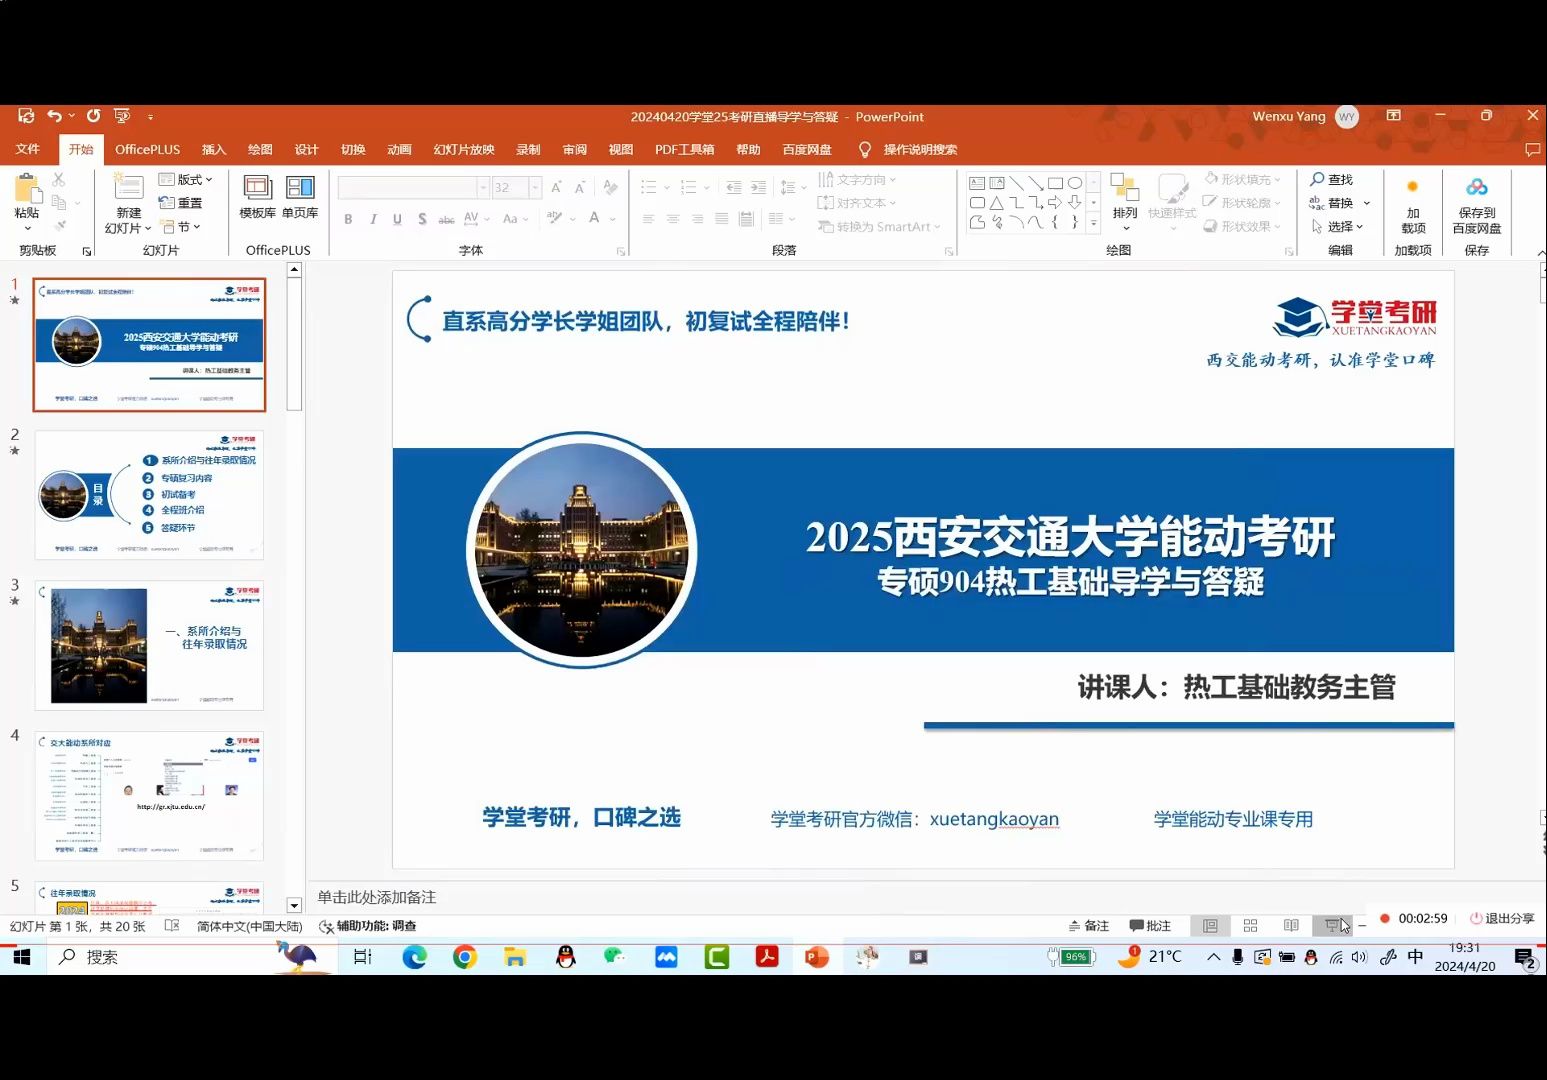Screen dimensions: 1547x1080
Task: Toggle Strikethrough formatting
Action: [x=446, y=219]
